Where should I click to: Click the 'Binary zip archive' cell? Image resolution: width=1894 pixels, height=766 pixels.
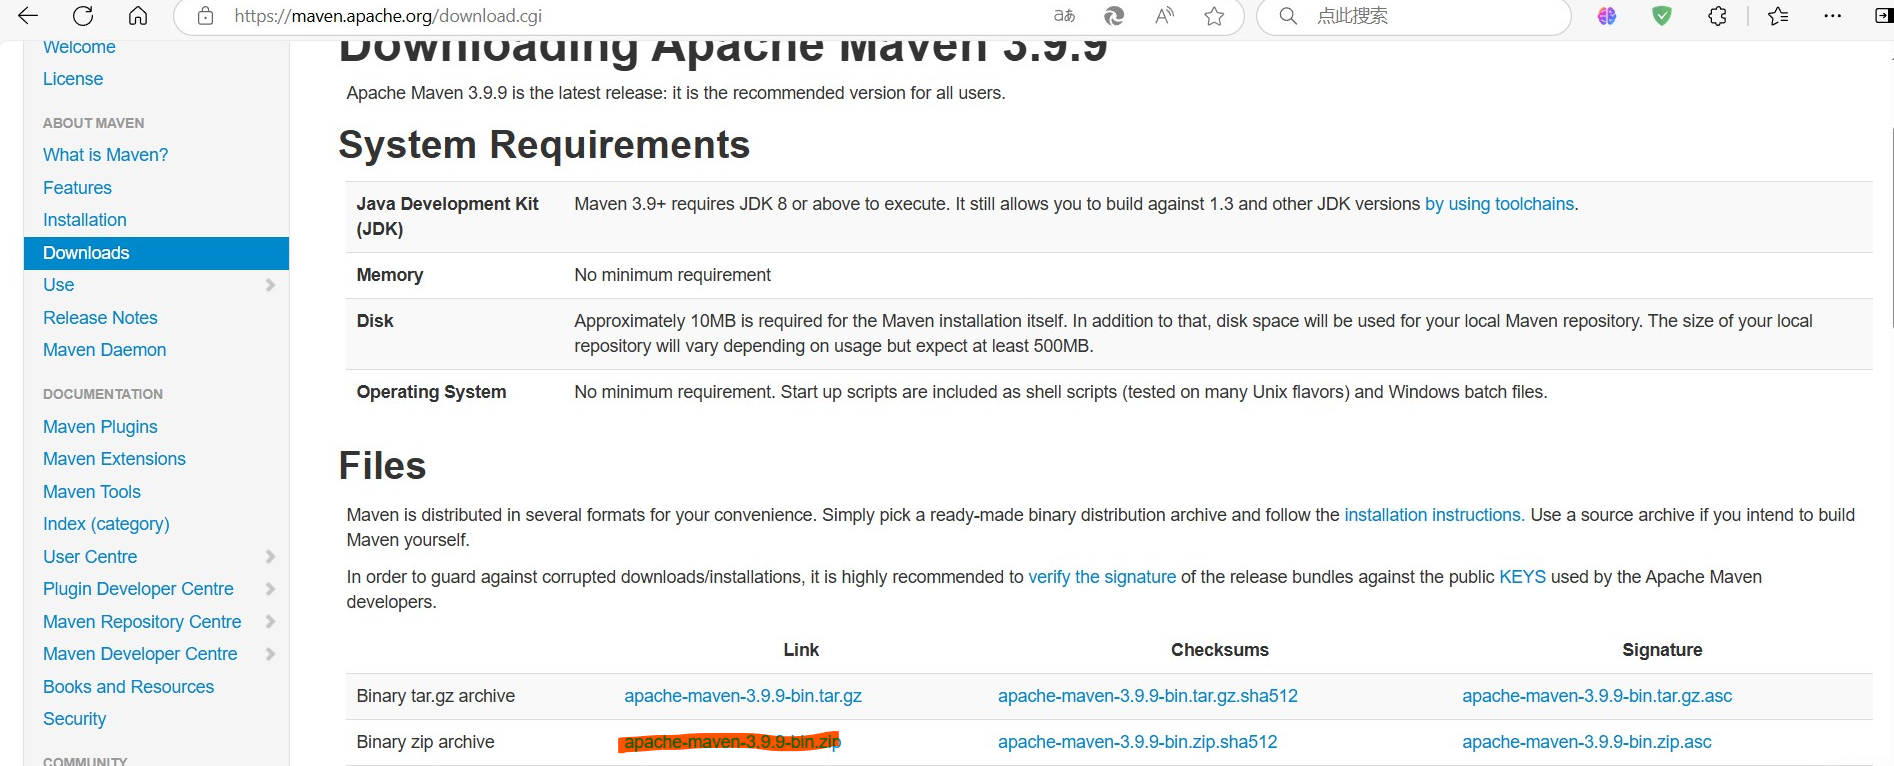point(426,742)
